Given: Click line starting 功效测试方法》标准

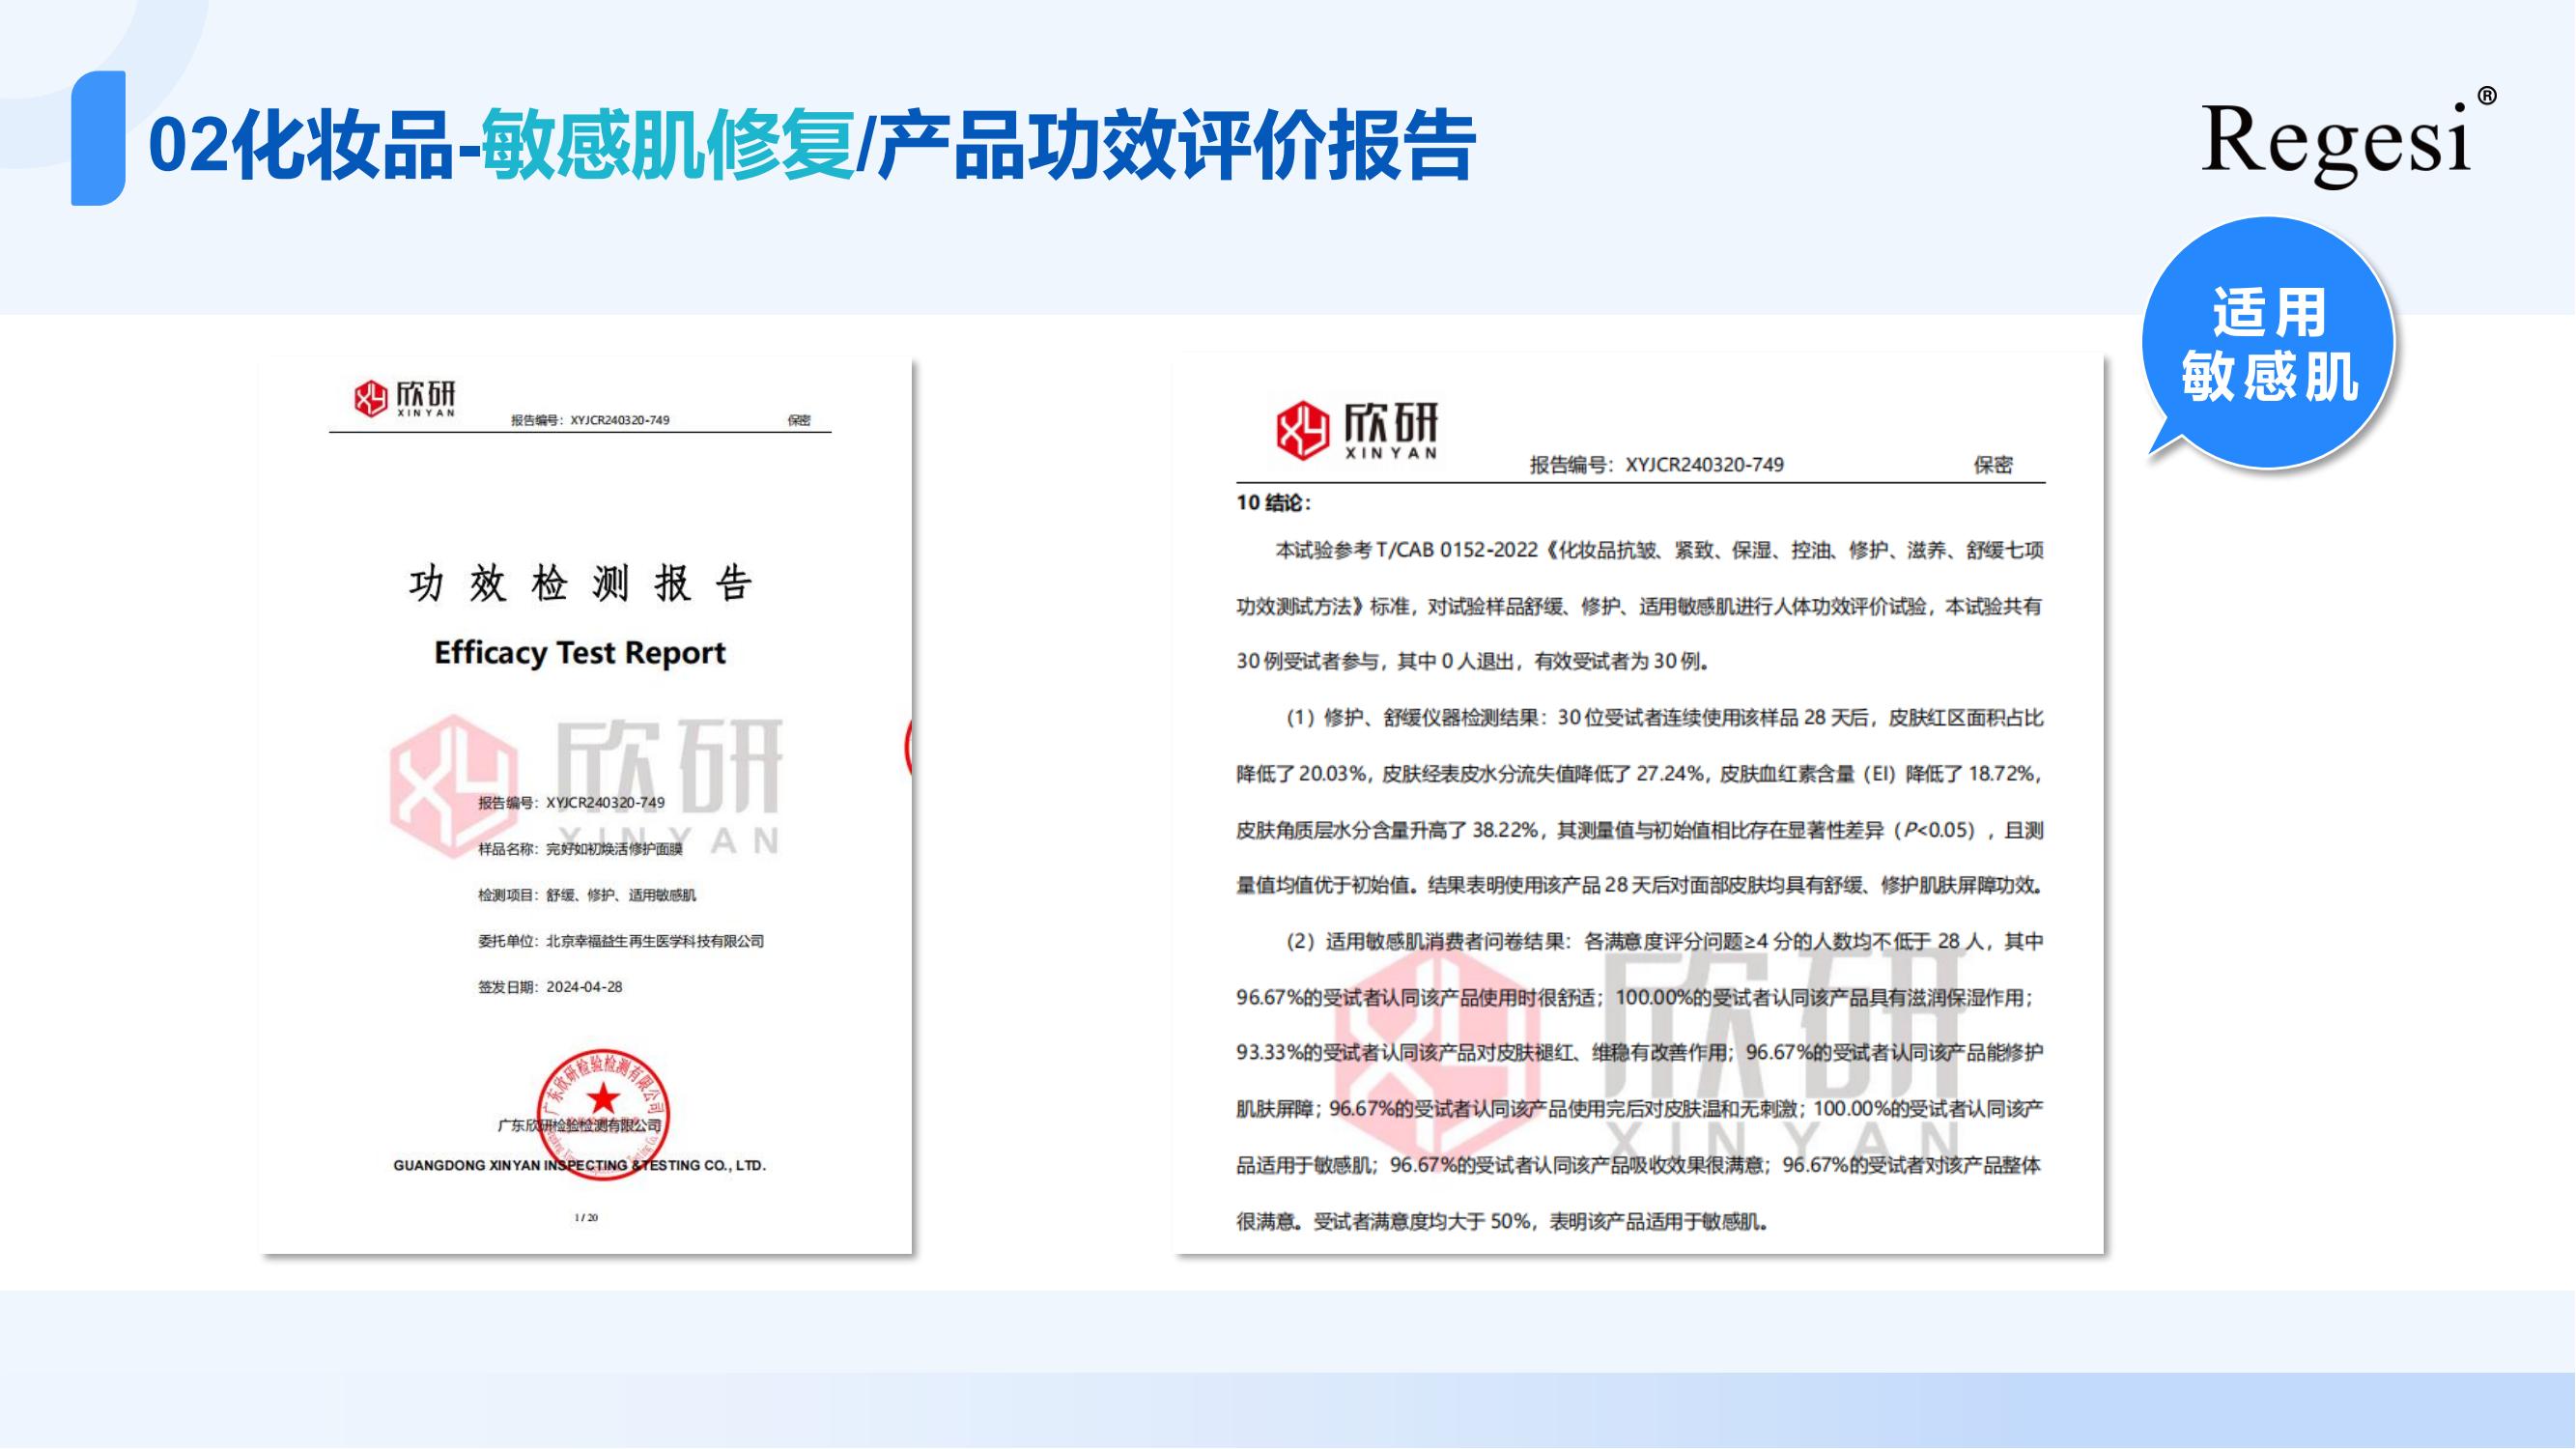Looking at the screenshot, I should pos(1639,606).
